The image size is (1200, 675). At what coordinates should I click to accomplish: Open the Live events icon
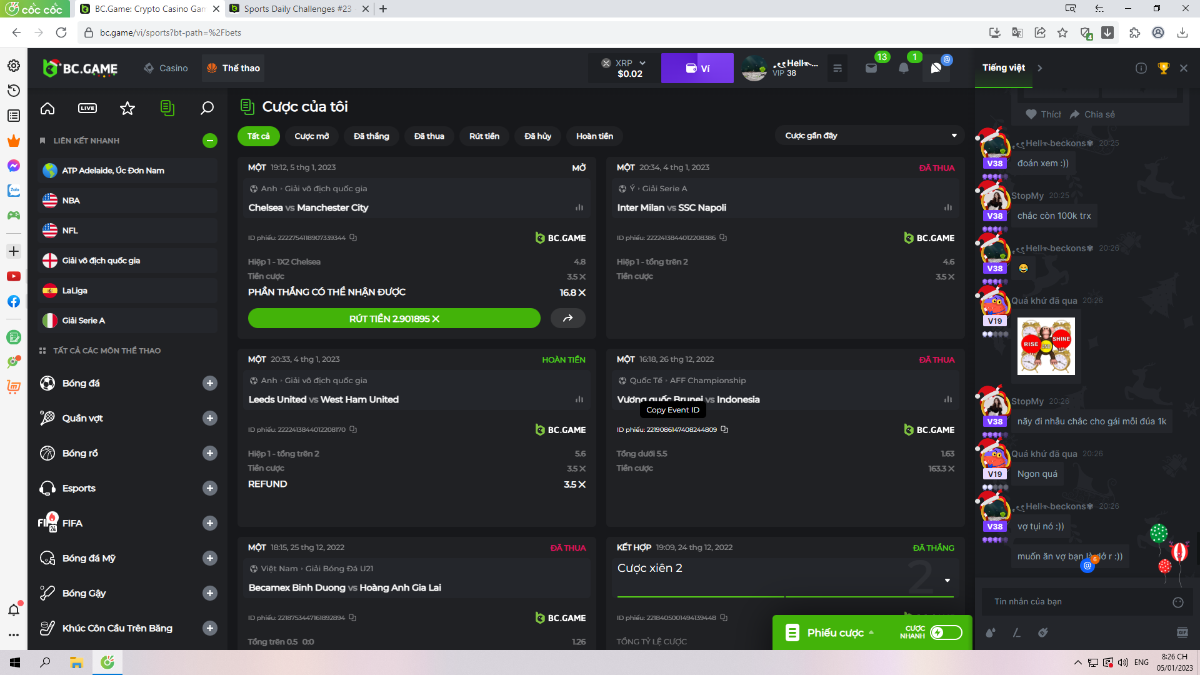click(87, 108)
